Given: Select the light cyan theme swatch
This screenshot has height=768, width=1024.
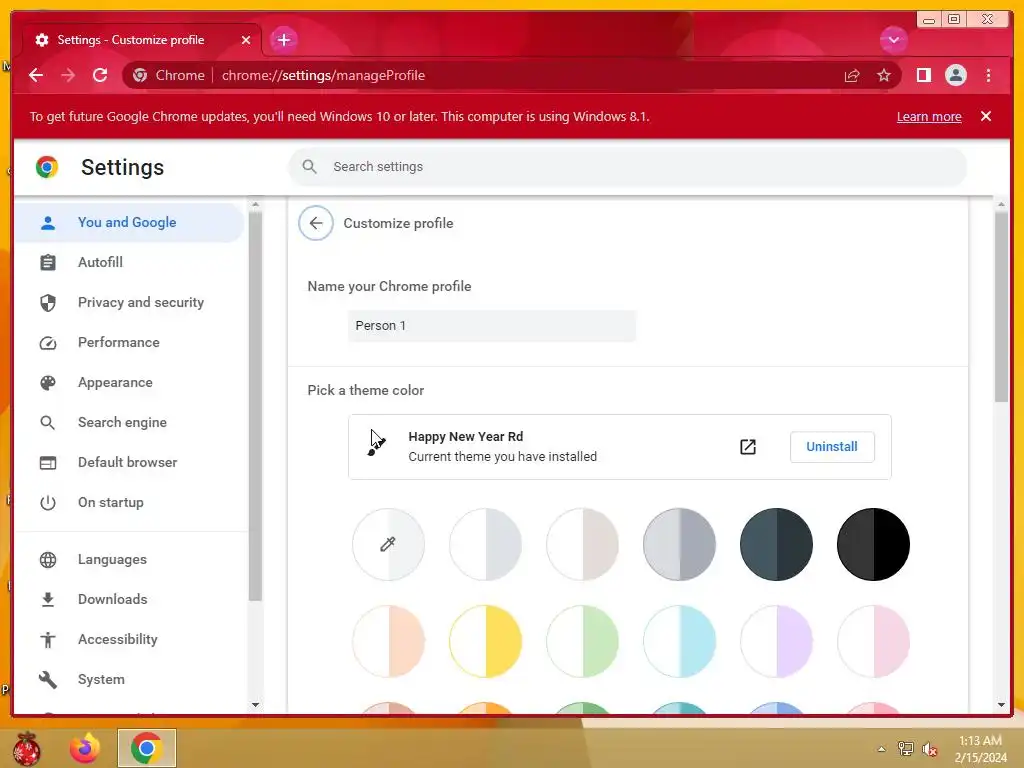Looking at the screenshot, I should click(x=679, y=641).
